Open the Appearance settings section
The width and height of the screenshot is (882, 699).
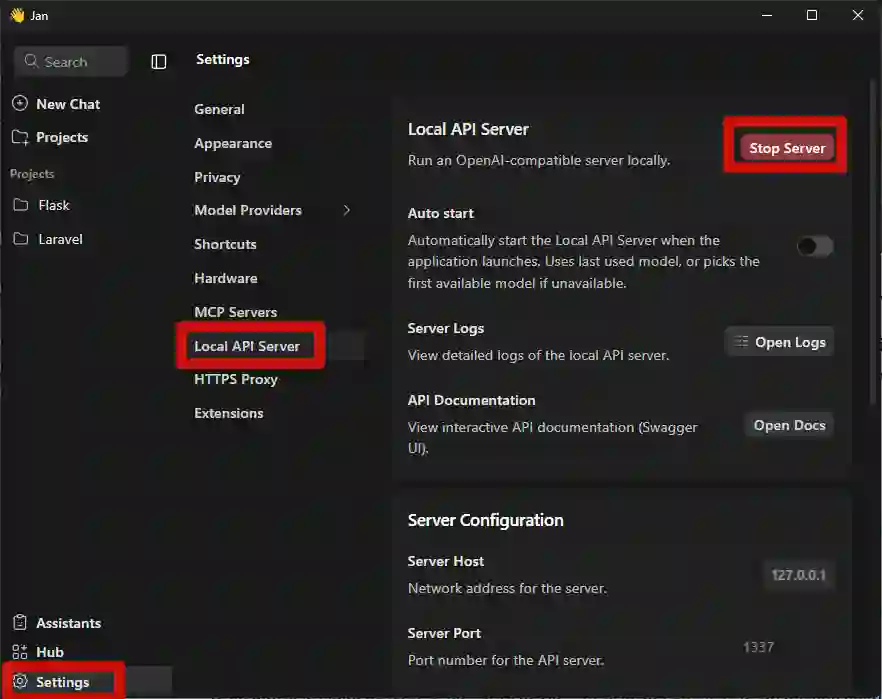pos(233,143)
